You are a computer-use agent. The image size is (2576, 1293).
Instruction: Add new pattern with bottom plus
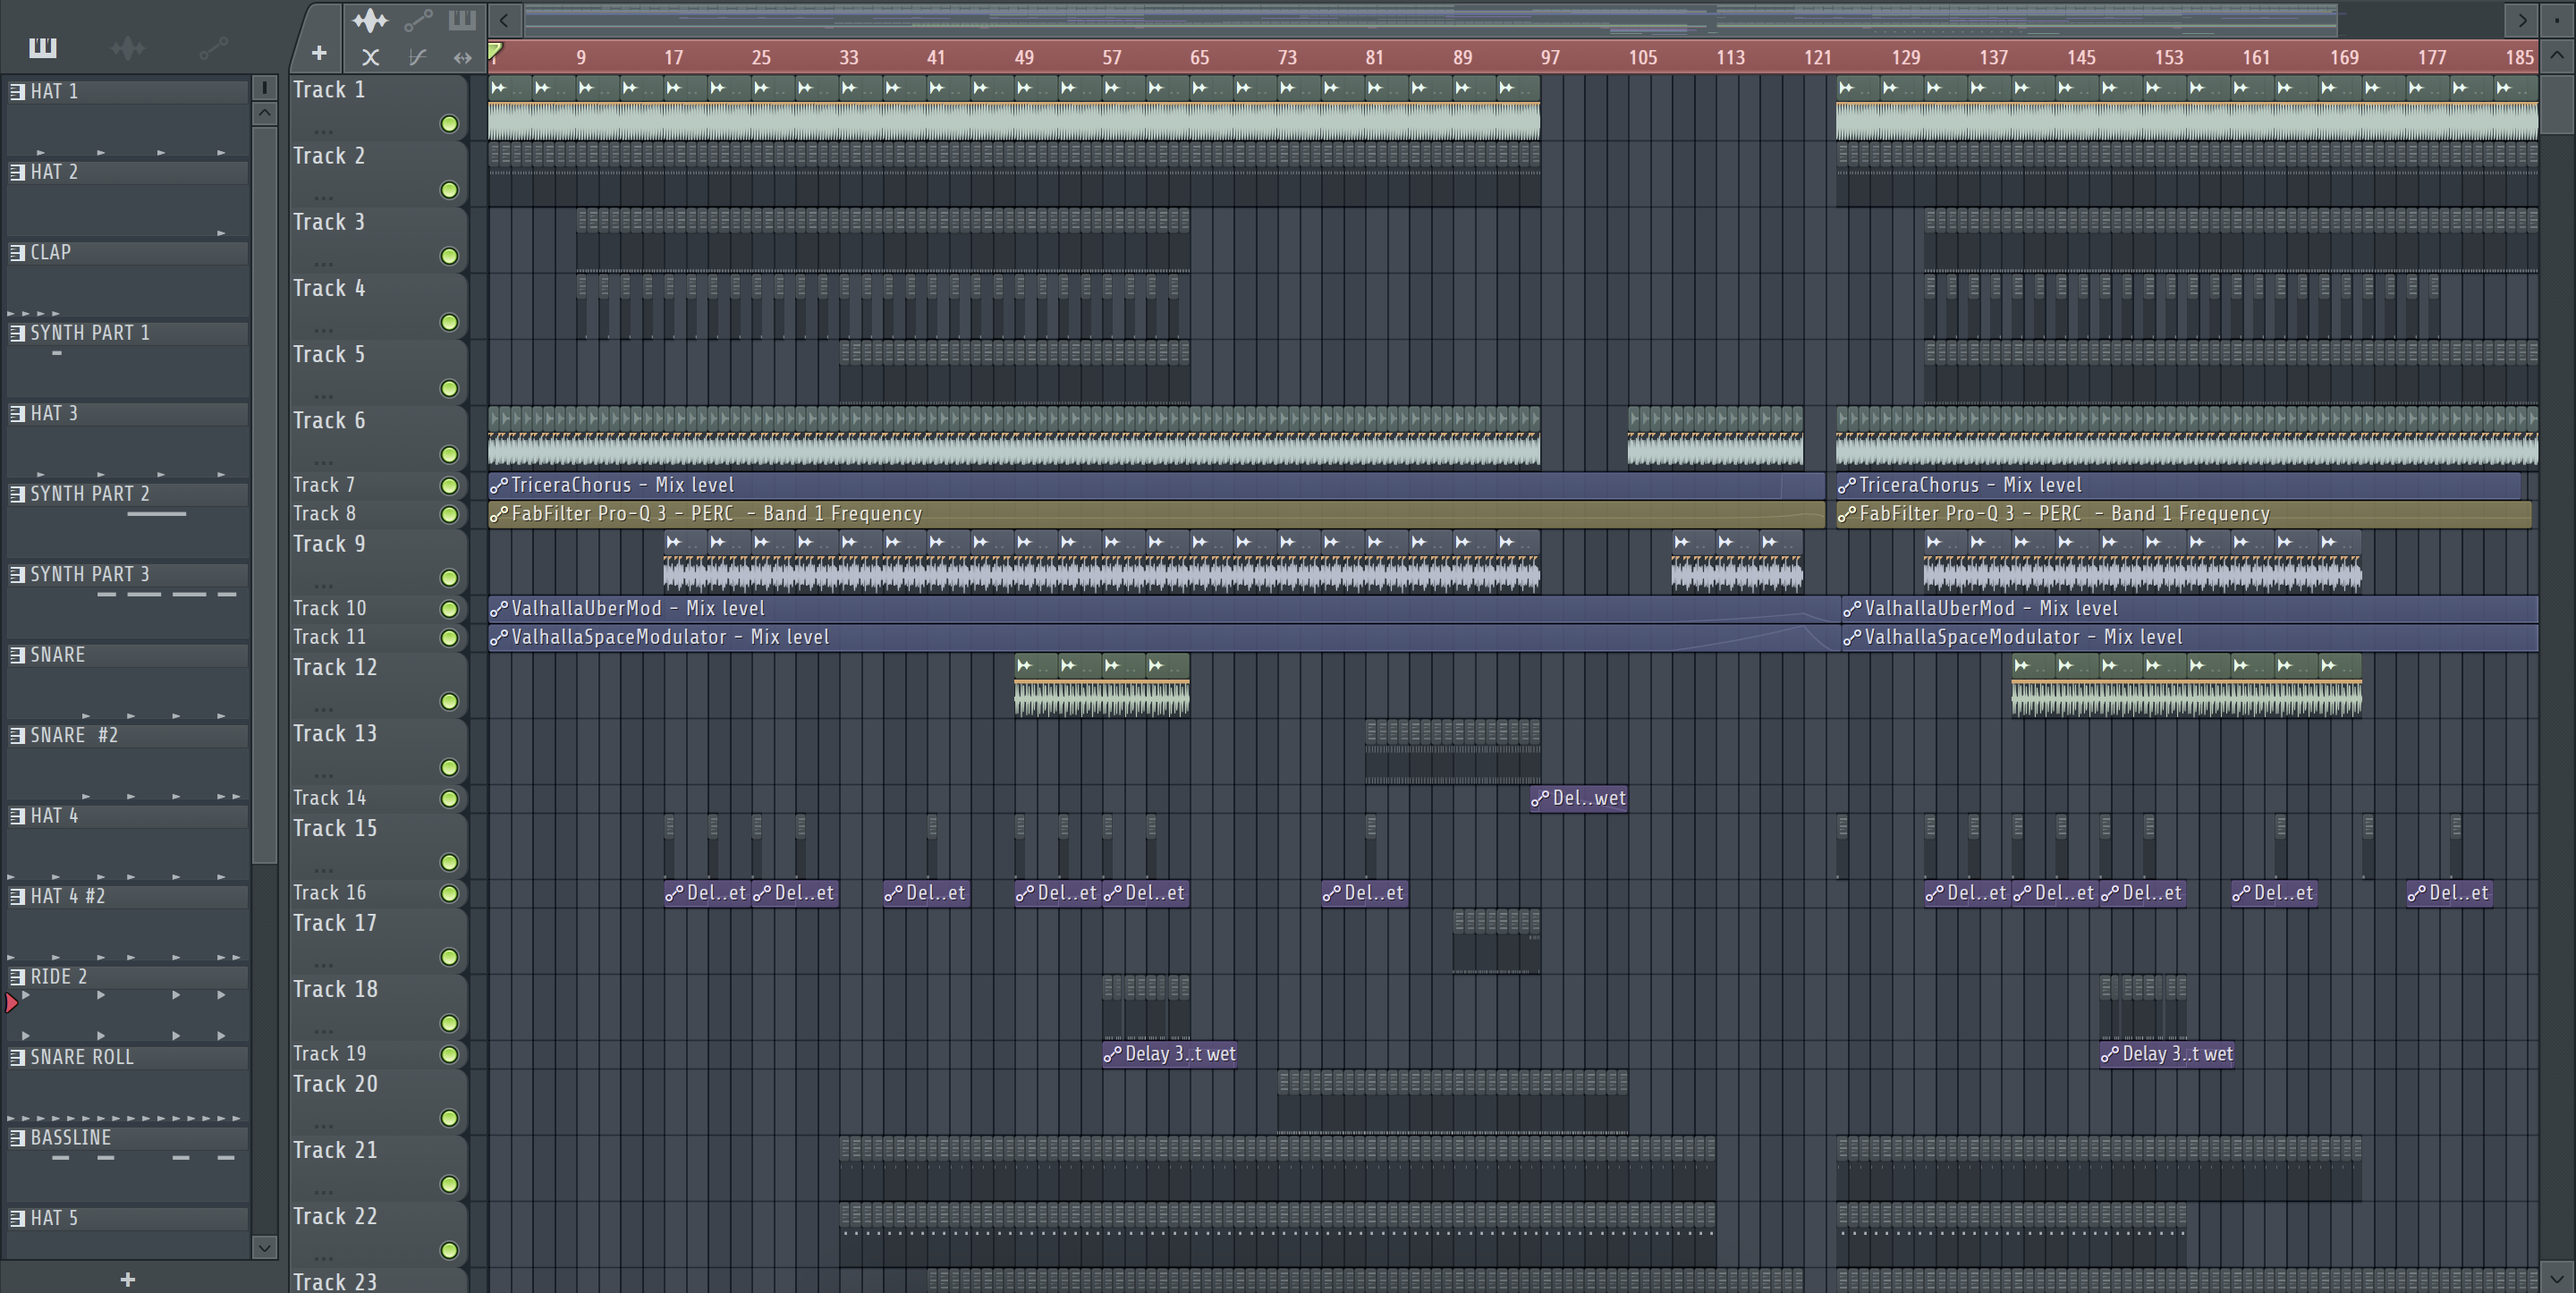coord(127,1279)
